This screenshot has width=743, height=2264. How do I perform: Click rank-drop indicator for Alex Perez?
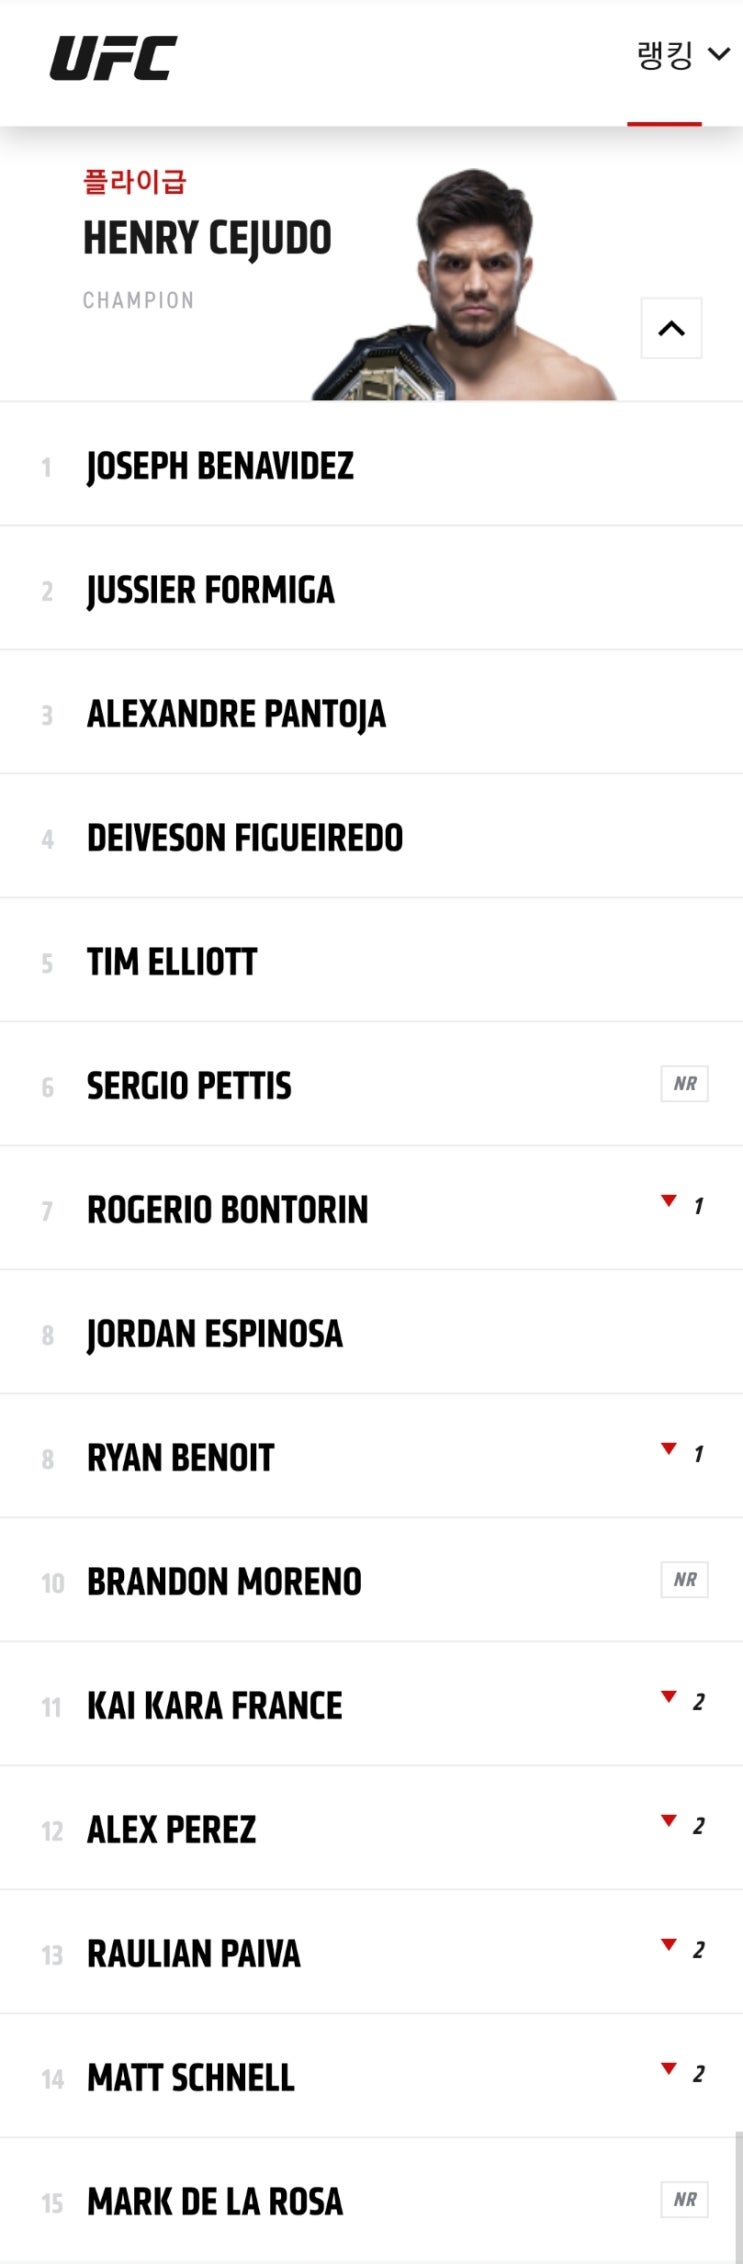(x=669, y=1822)
